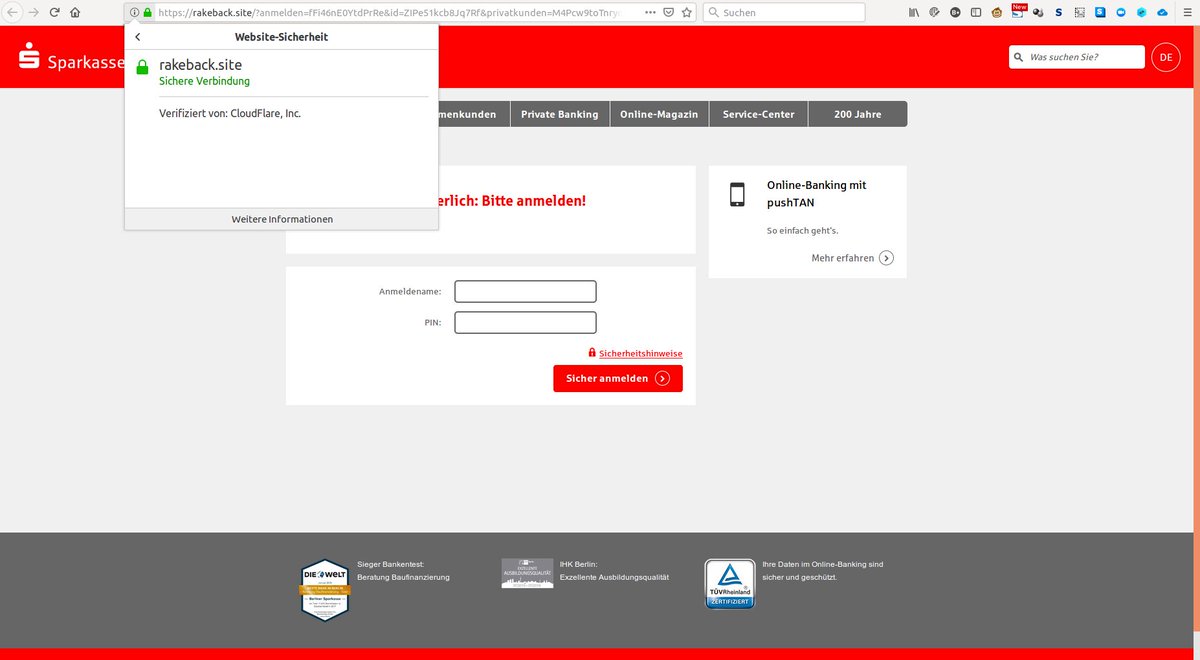
Task: Open the Firefox hamburger menu
Action: 1187,12
